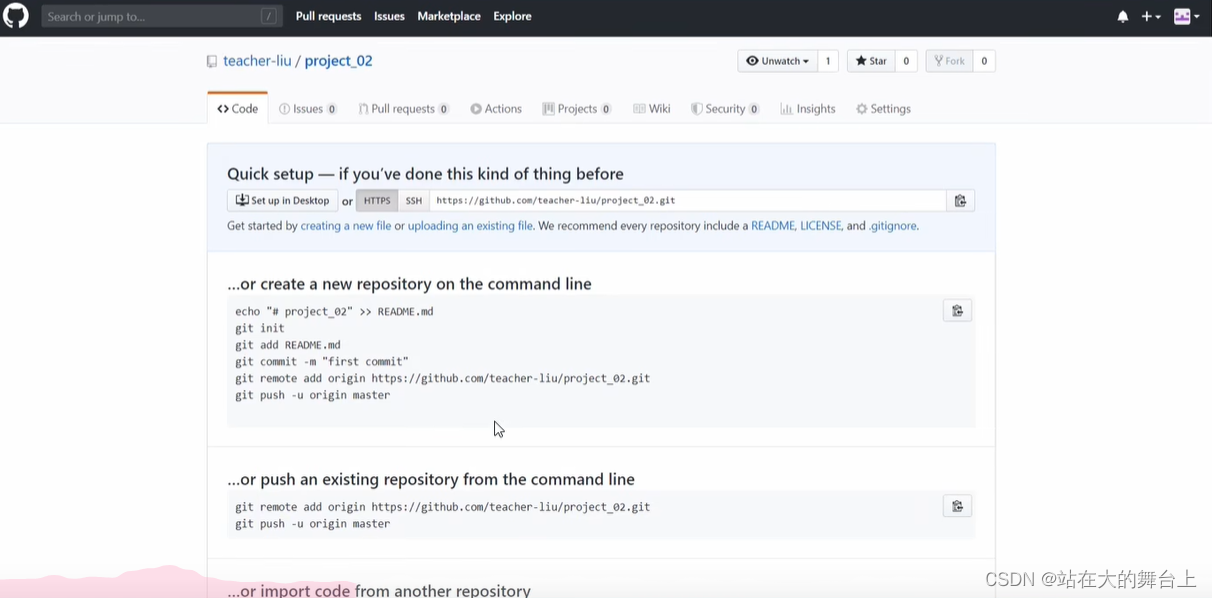Copy the create new repository commands
This screenshot has height=598, width=1212.
click(x=957, y=311)
